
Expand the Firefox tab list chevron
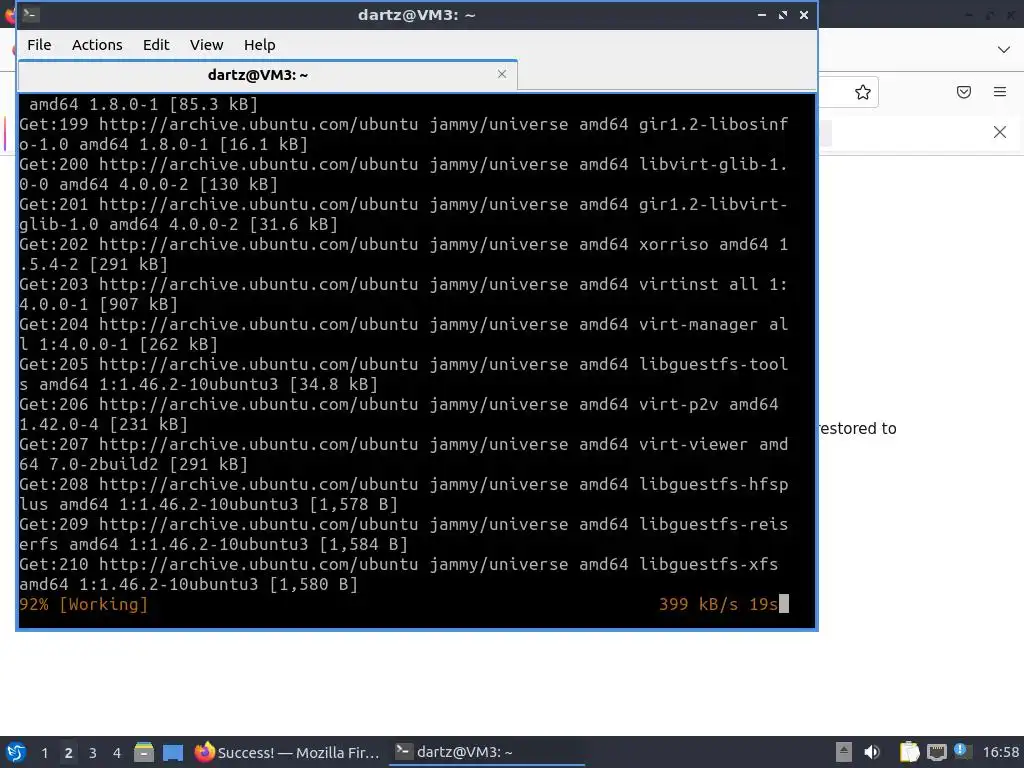1004,50
